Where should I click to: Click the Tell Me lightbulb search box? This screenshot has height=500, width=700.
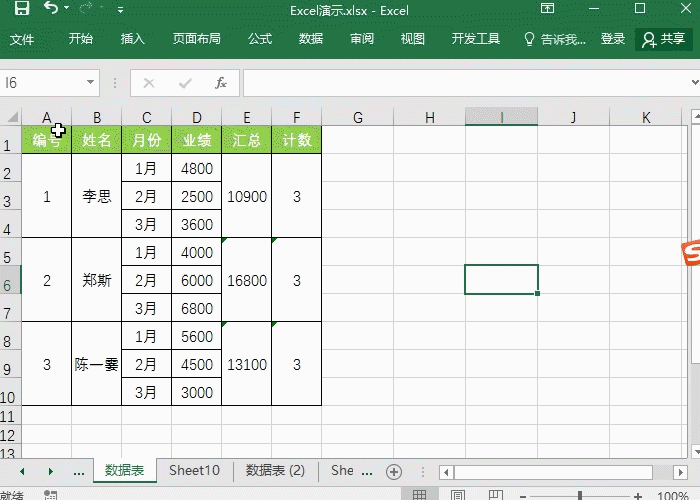tap(555, 39)
